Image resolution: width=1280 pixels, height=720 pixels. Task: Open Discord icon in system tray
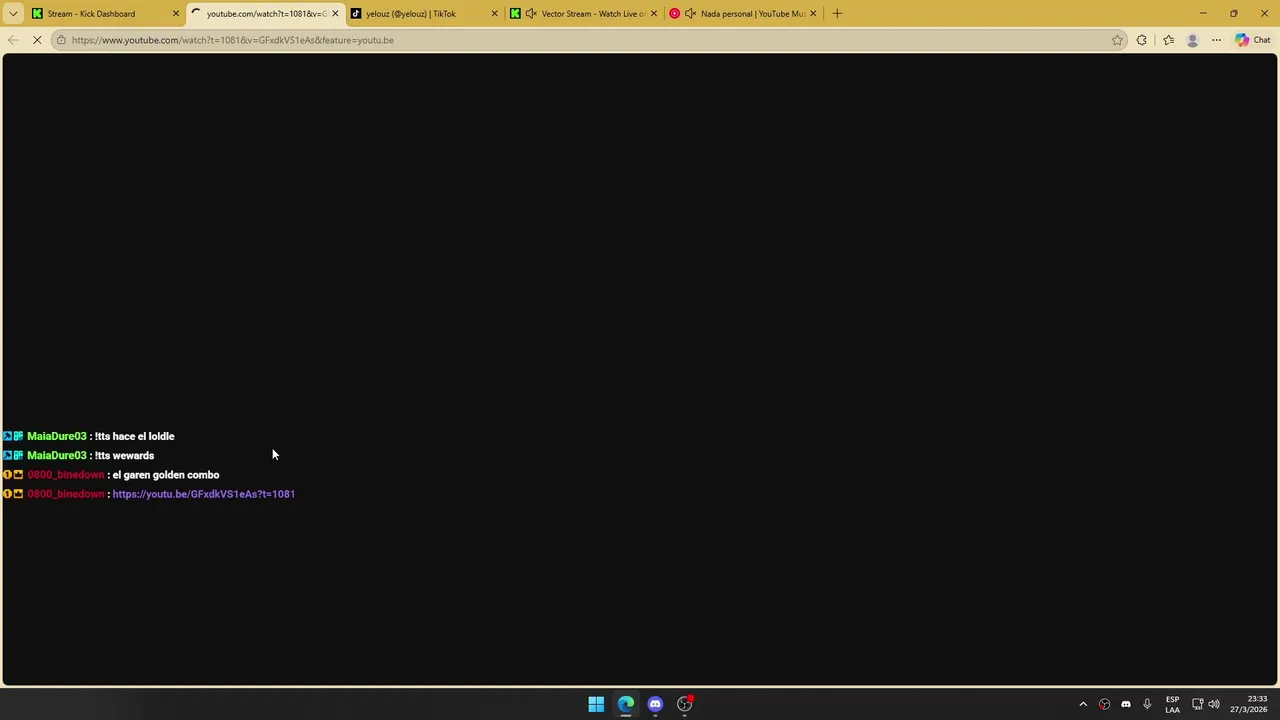tap(1126, 704)
